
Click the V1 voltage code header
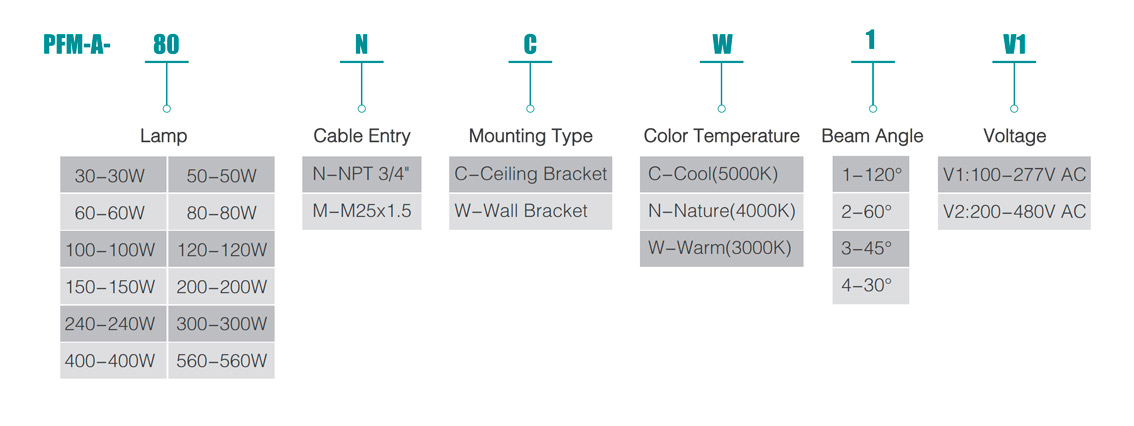(x=1014, y=45)
